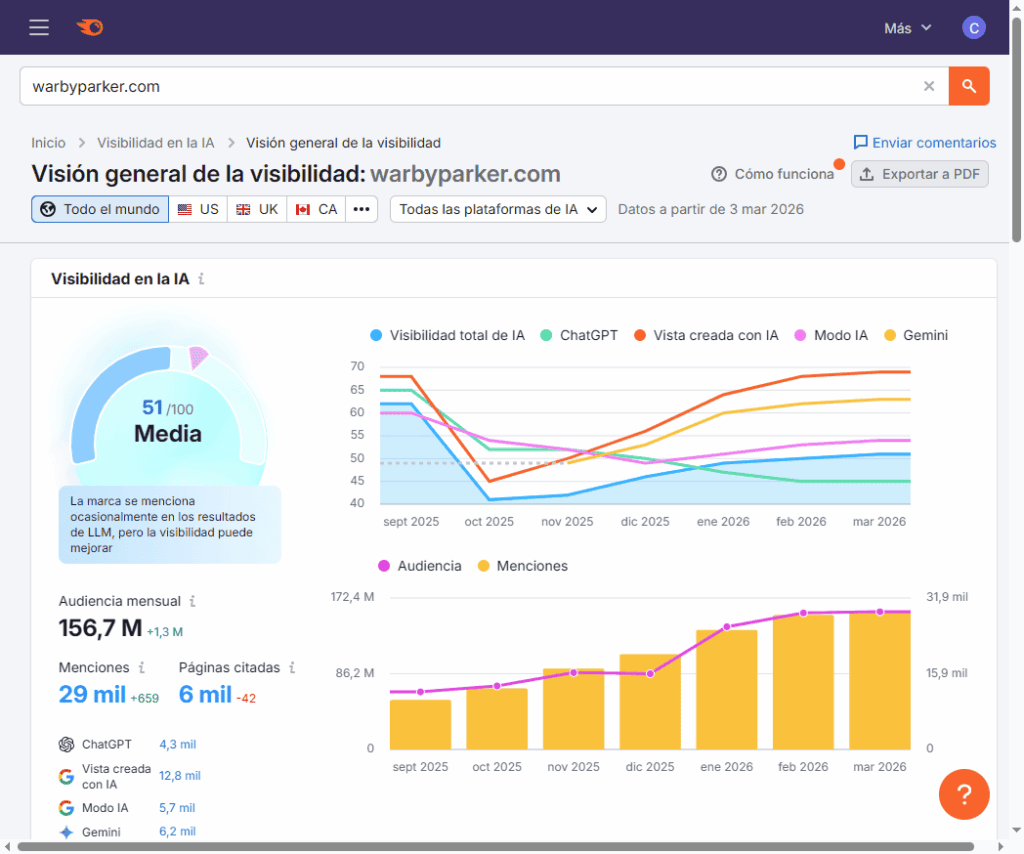Click the orange search magnifier button

pyautogui.click(x=967, y=86)
